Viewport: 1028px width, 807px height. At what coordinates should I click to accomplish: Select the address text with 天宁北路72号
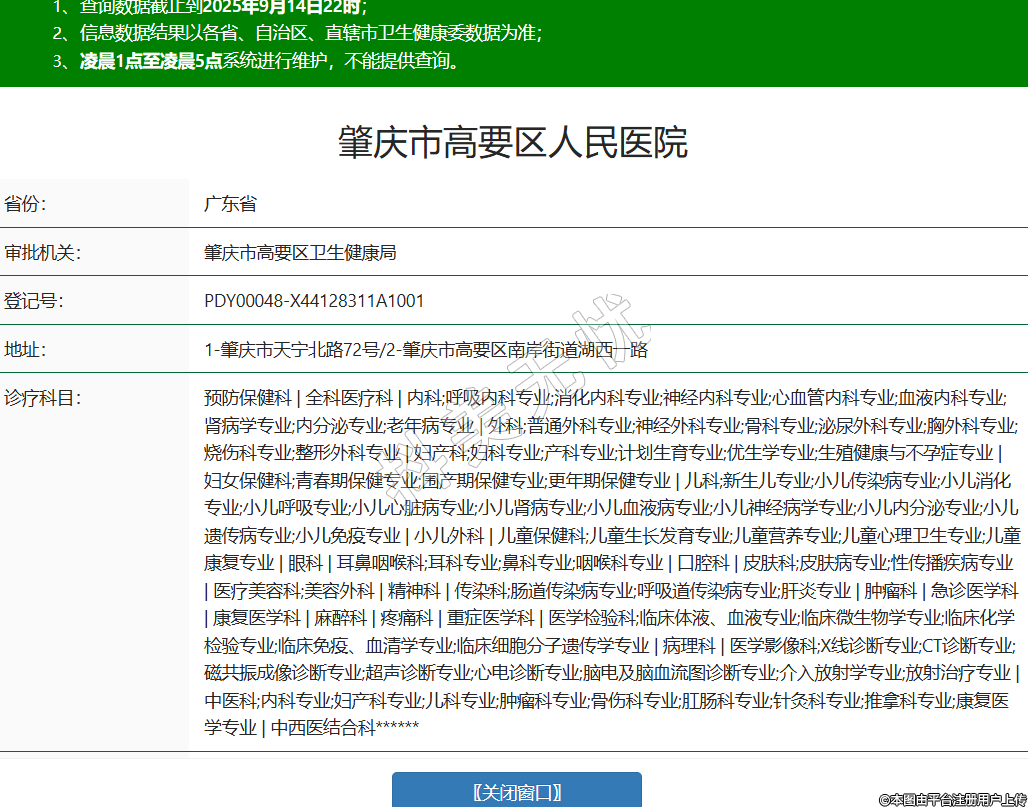[426, 350]
